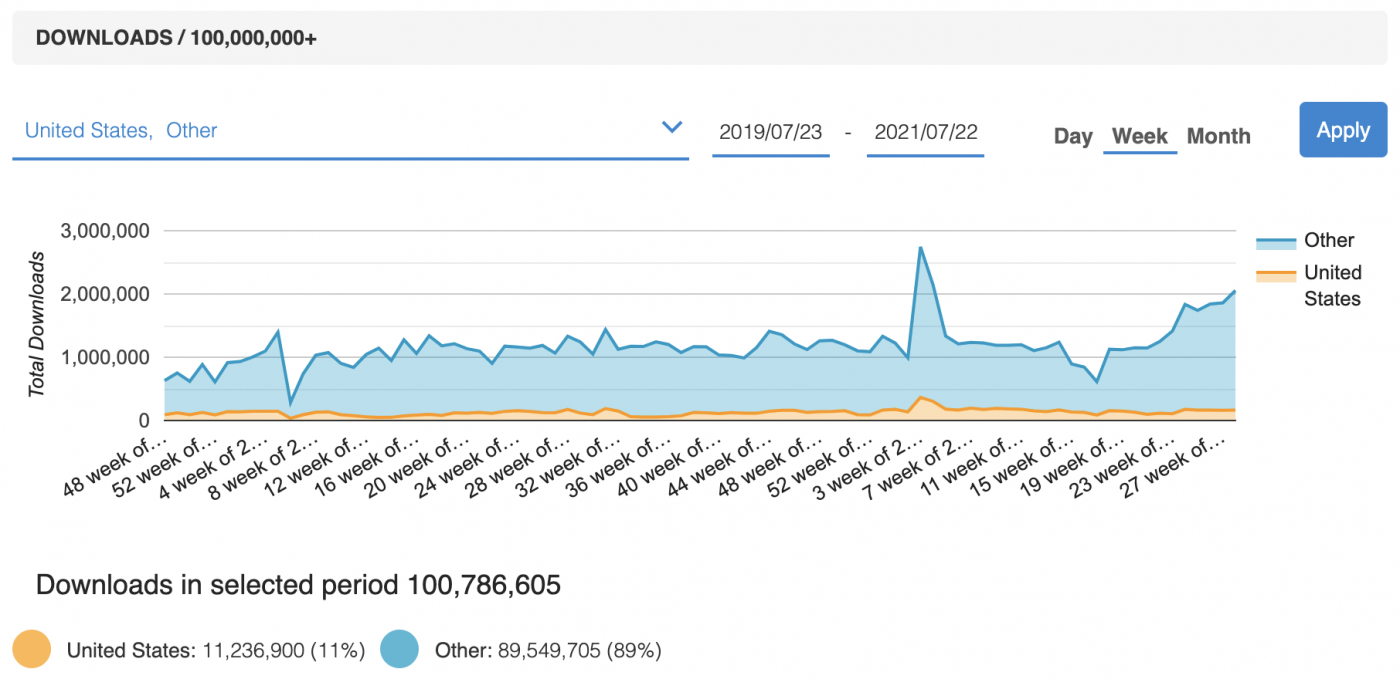Click the end date field 2021/07/22
1400x679 pixels.
(x=924, y=131)
